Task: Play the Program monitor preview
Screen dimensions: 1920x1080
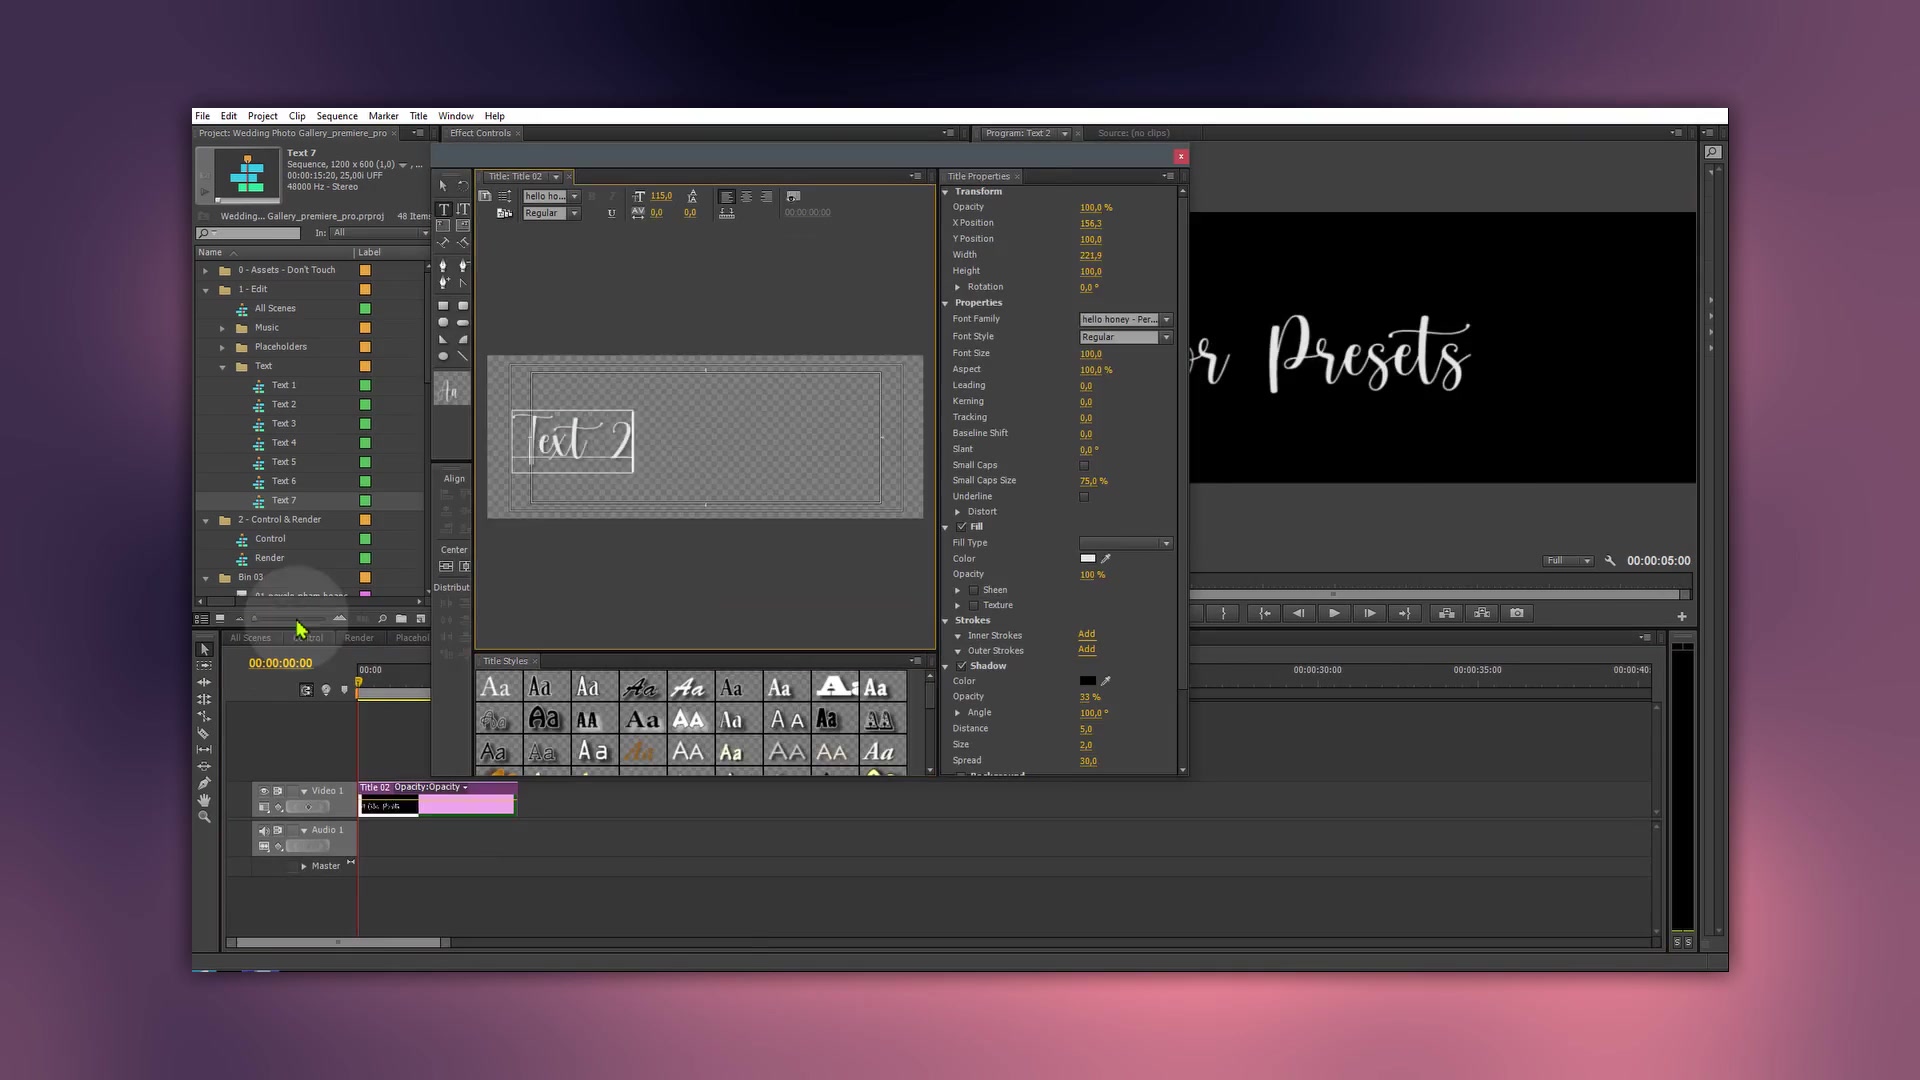Action: tap(1334, 613)
